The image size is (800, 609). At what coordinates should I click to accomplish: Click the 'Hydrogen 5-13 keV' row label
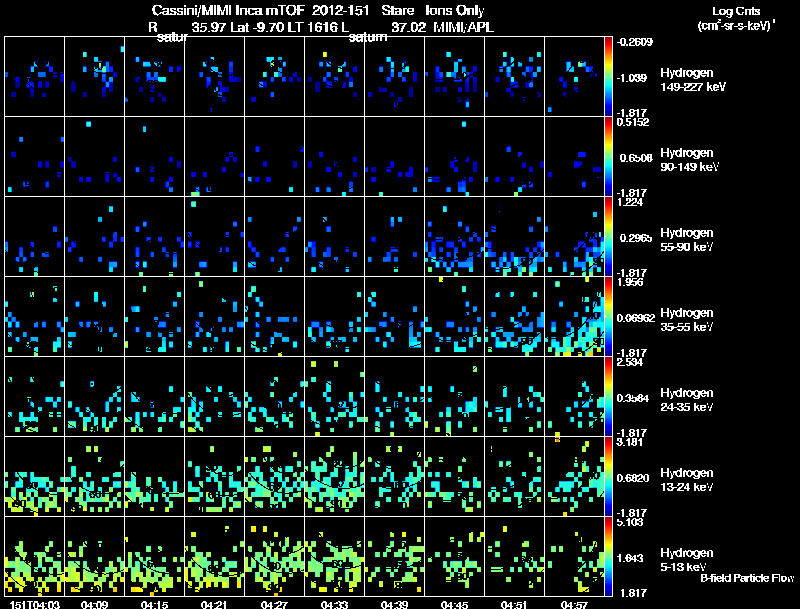(687, 560)
